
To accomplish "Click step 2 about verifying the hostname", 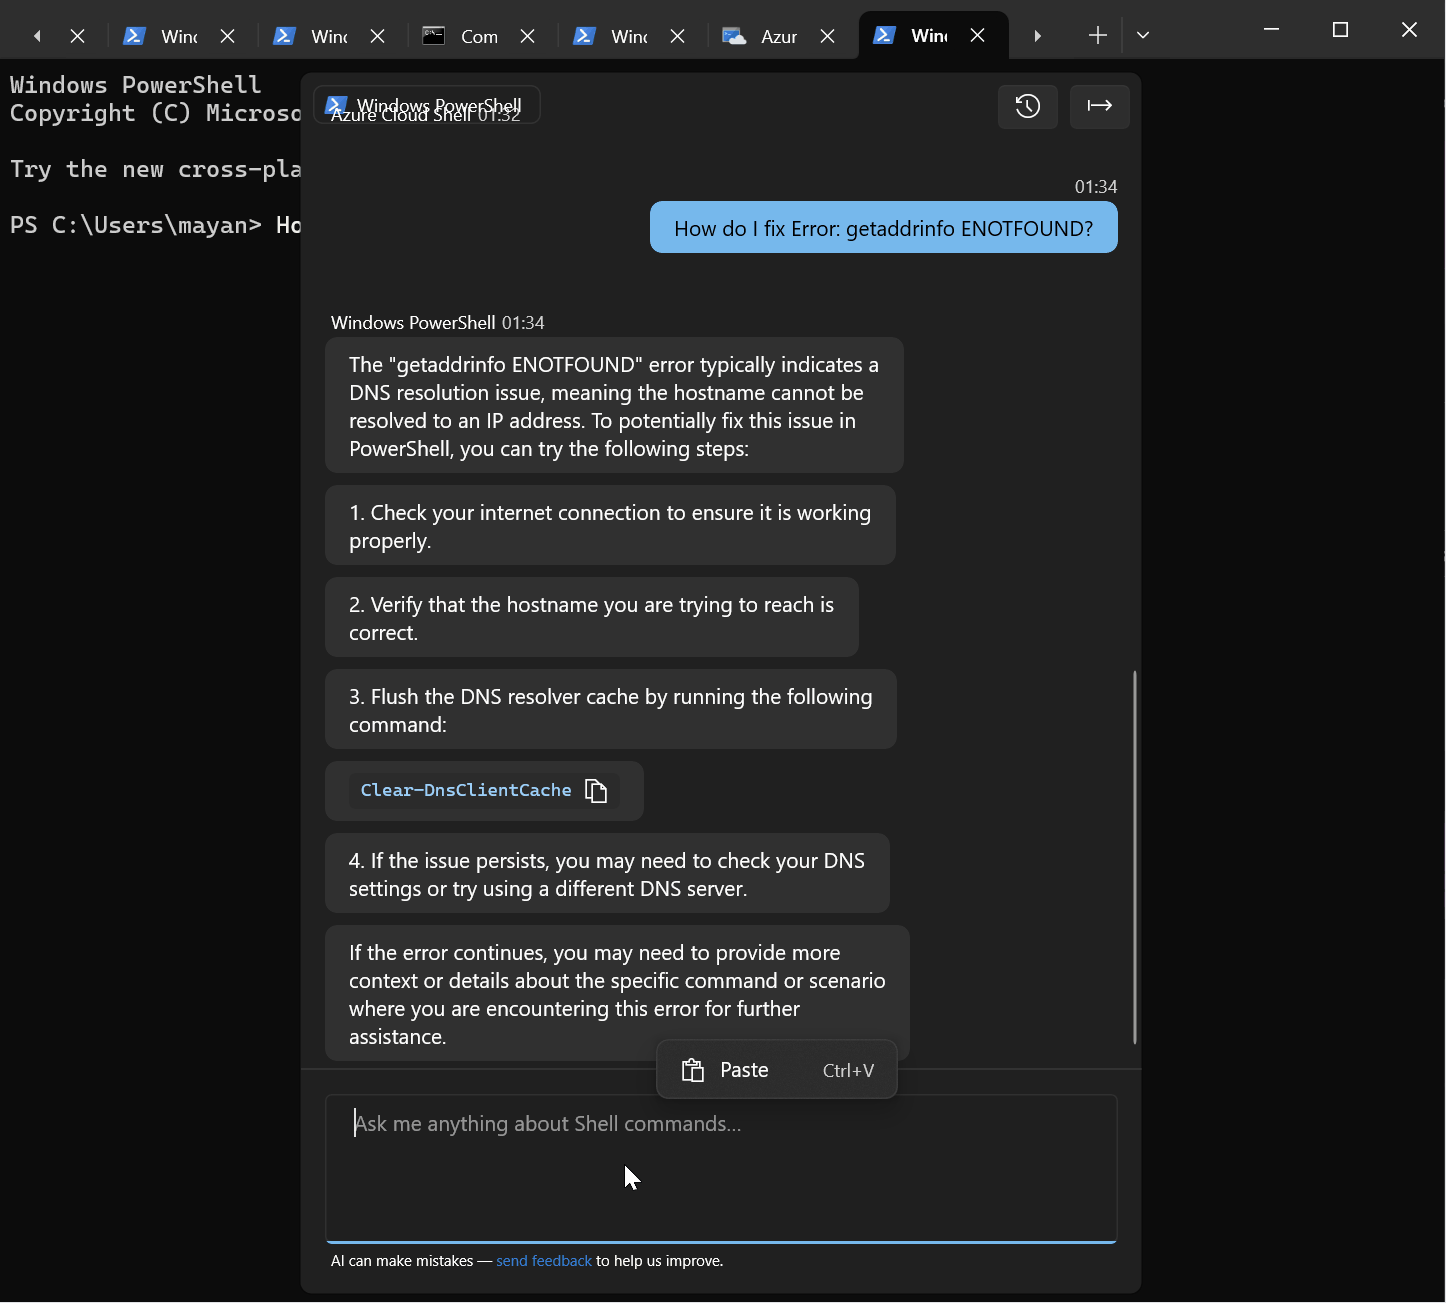I will pyautogui.click(x=592, y=618).
